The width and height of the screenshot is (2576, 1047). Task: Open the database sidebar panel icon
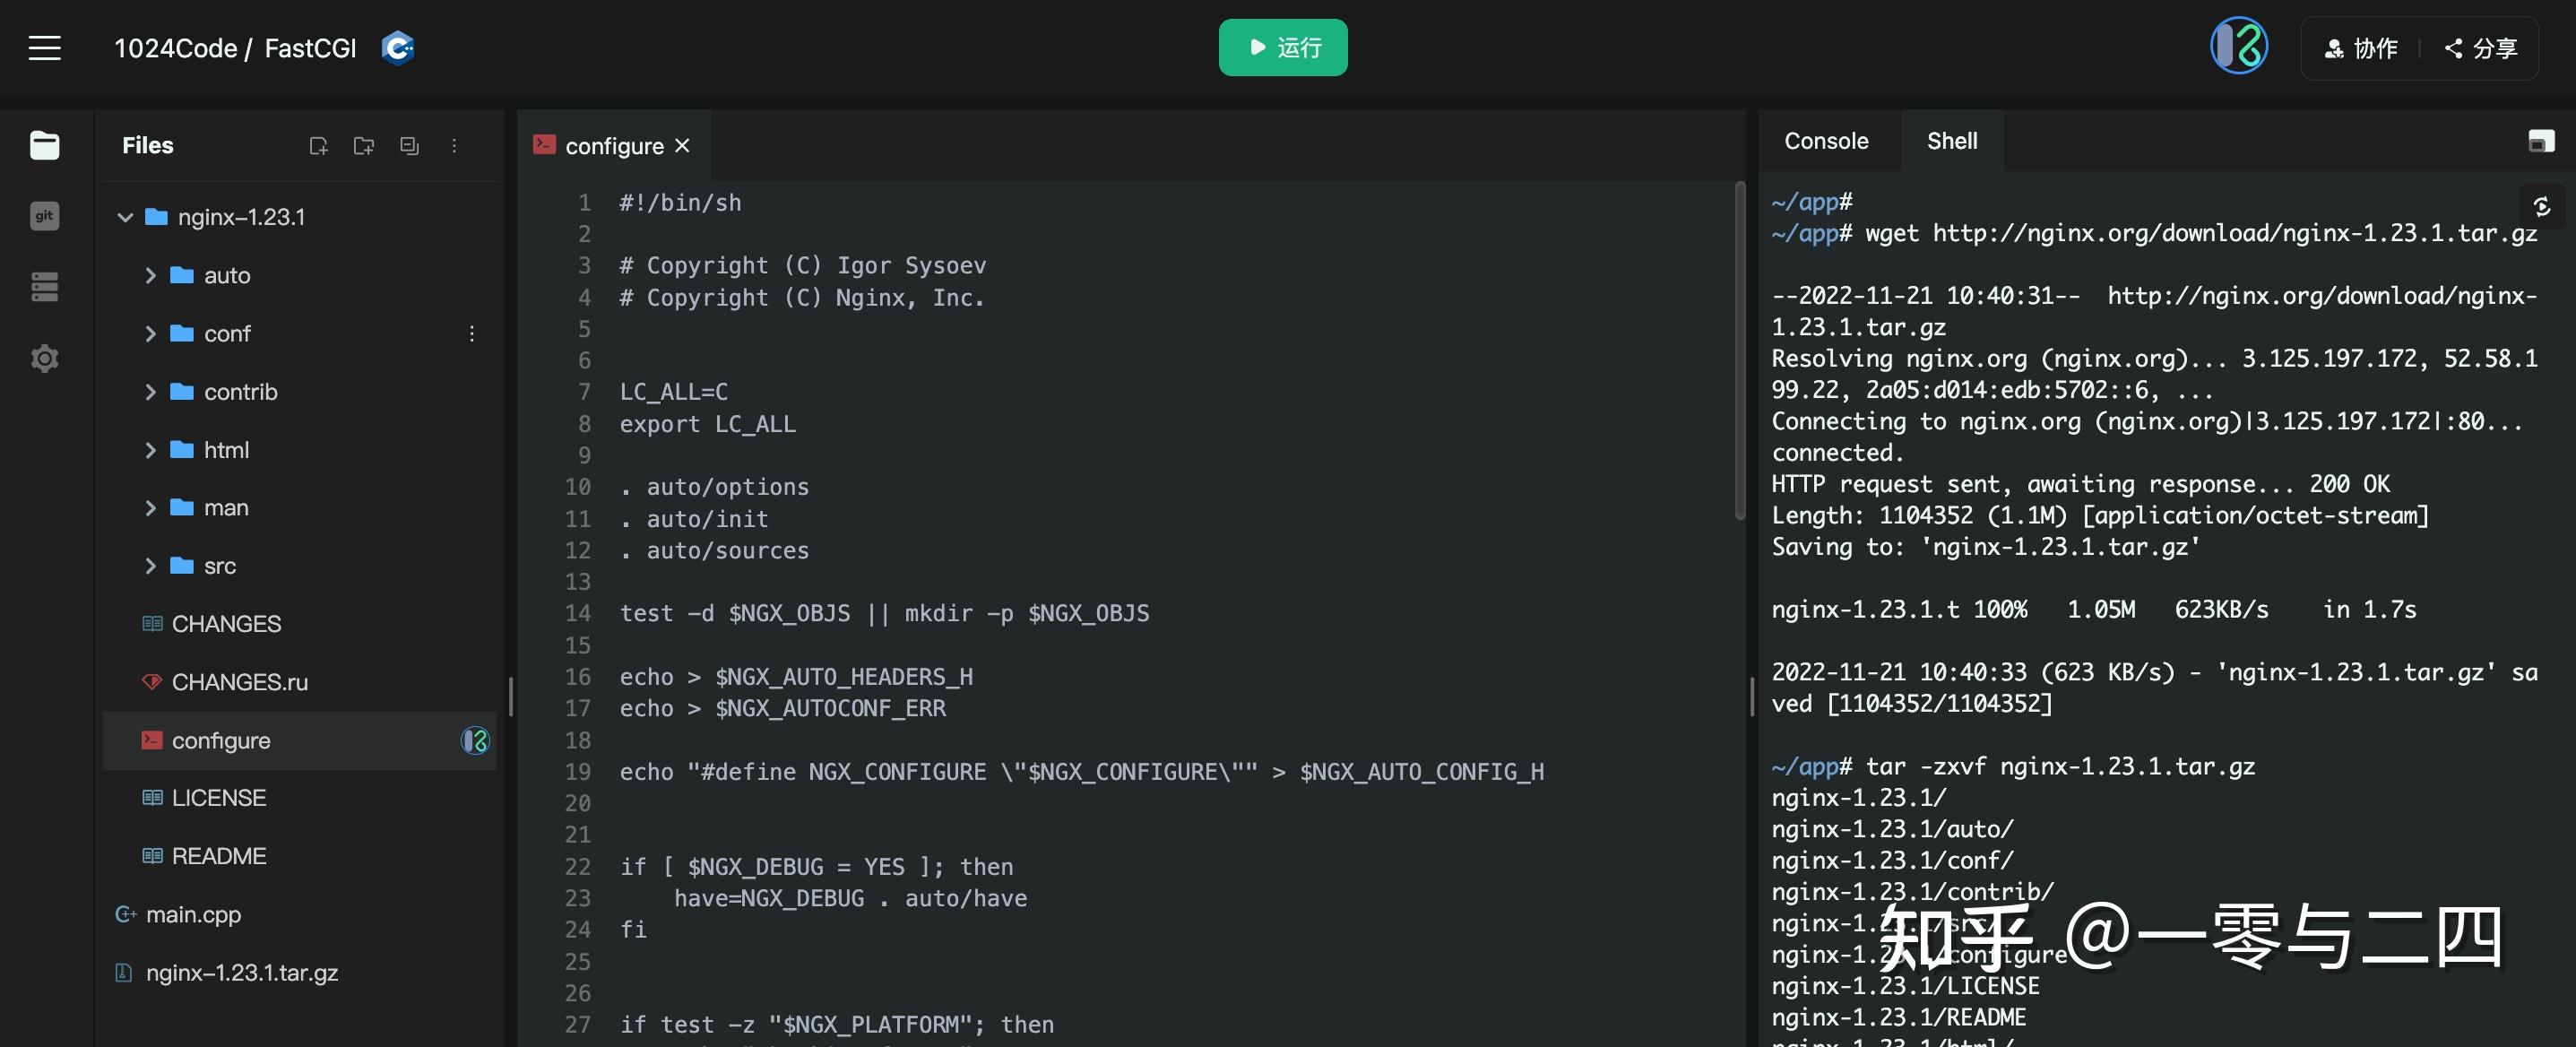[x=44, y=287]
